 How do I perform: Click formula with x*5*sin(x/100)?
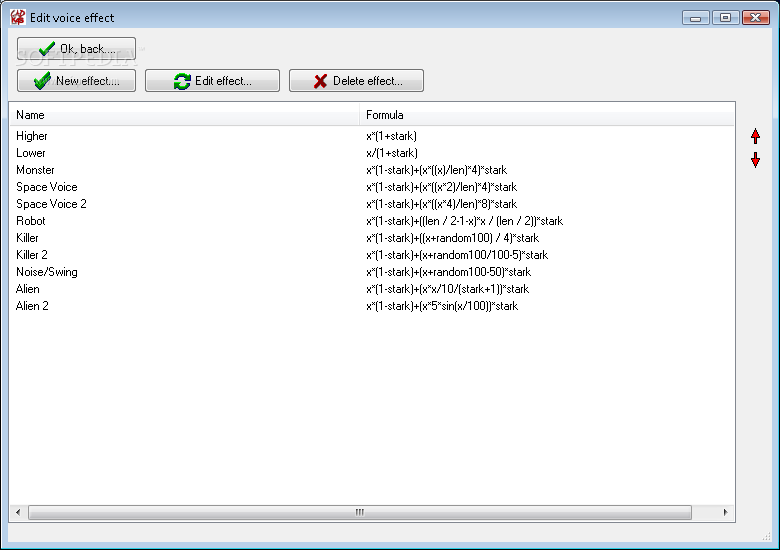click(x=442, y=306)
